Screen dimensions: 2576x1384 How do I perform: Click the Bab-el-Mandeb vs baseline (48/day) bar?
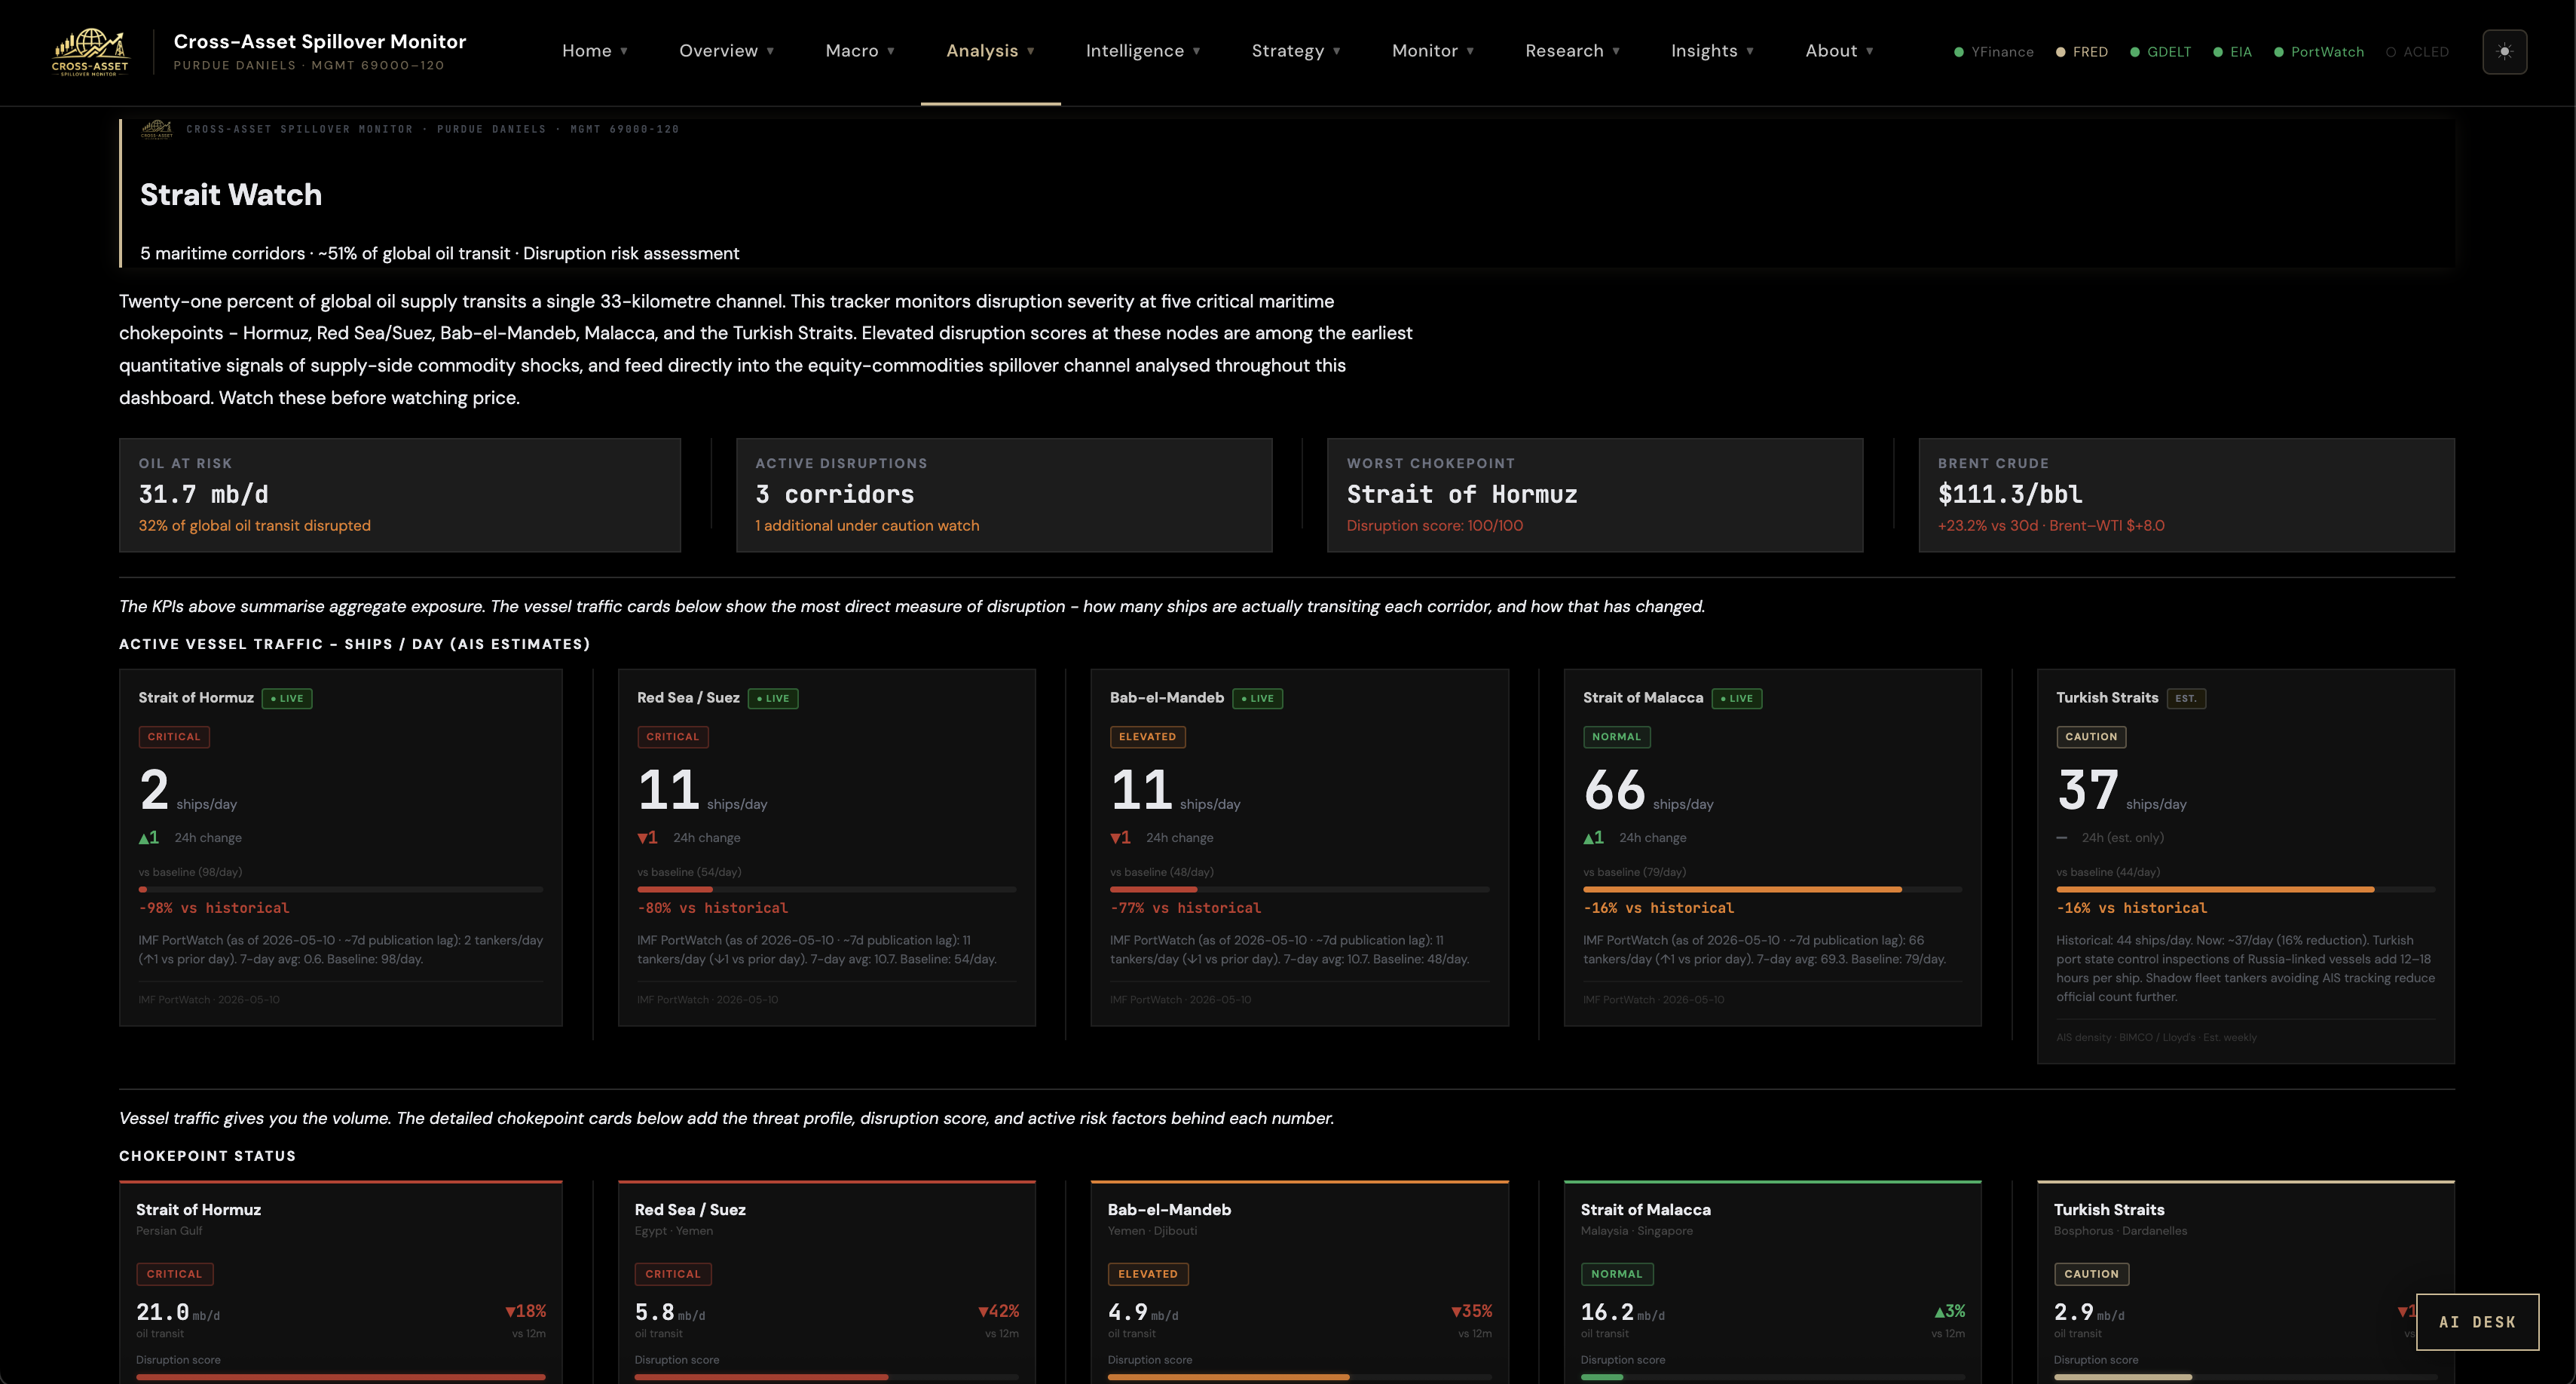tap(1299, 889)
